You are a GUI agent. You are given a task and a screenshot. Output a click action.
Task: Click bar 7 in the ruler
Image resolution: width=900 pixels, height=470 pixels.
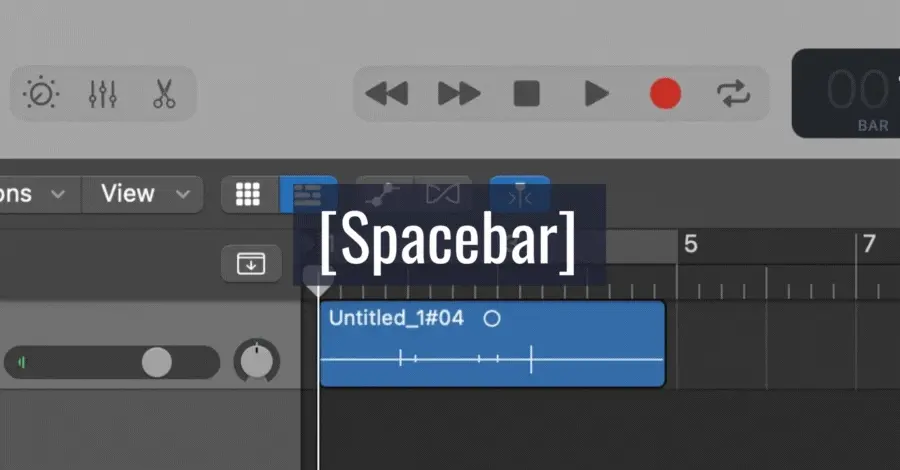[869, 244]
